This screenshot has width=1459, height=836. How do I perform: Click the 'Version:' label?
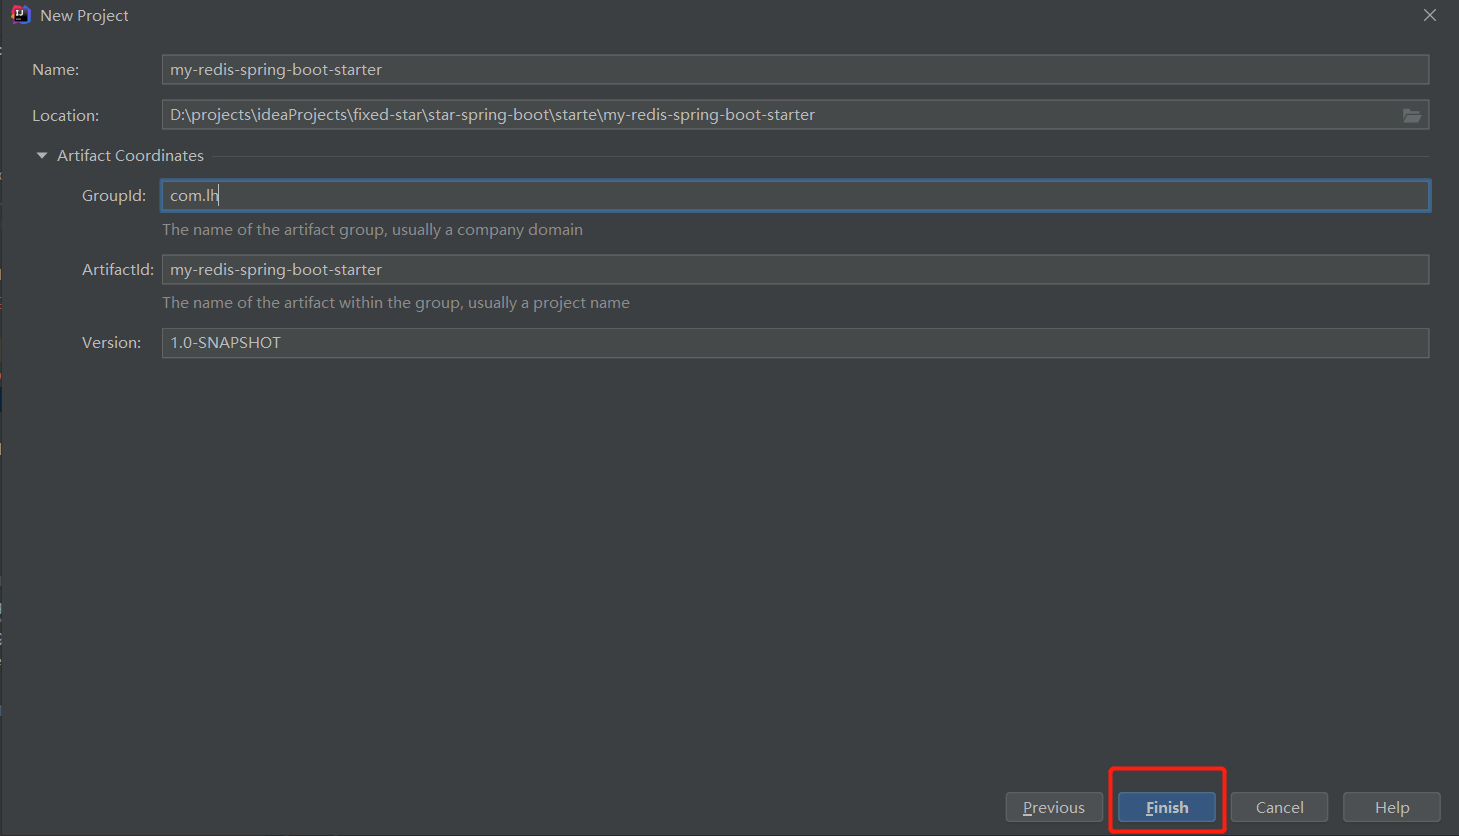111,342
